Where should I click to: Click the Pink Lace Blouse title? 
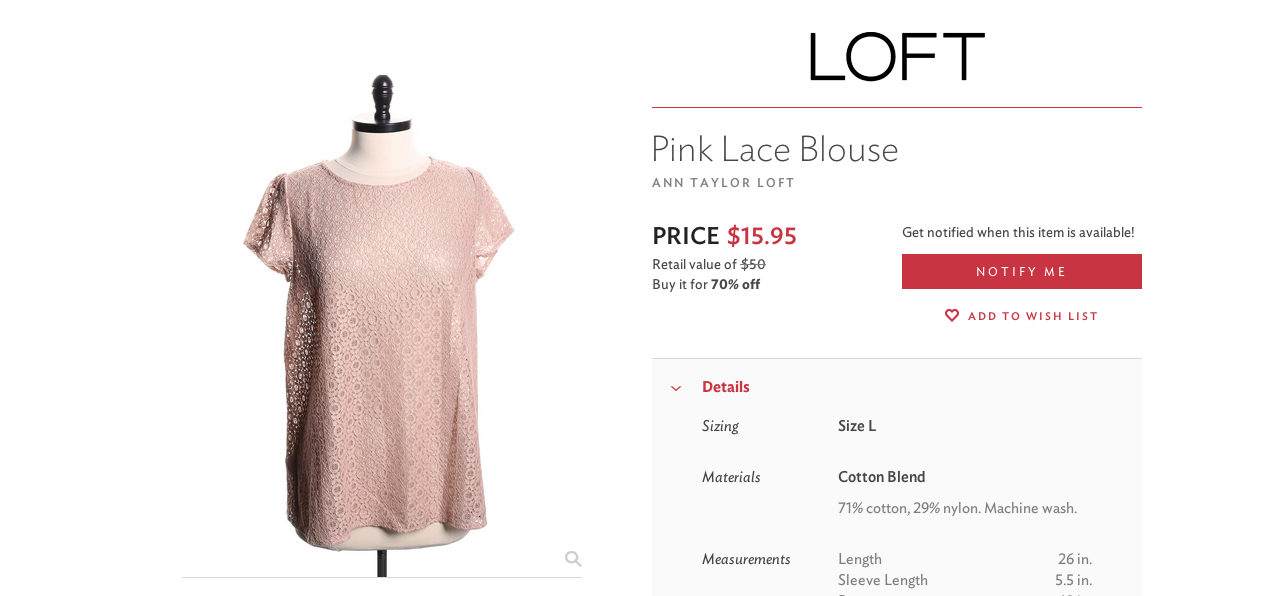775,149
